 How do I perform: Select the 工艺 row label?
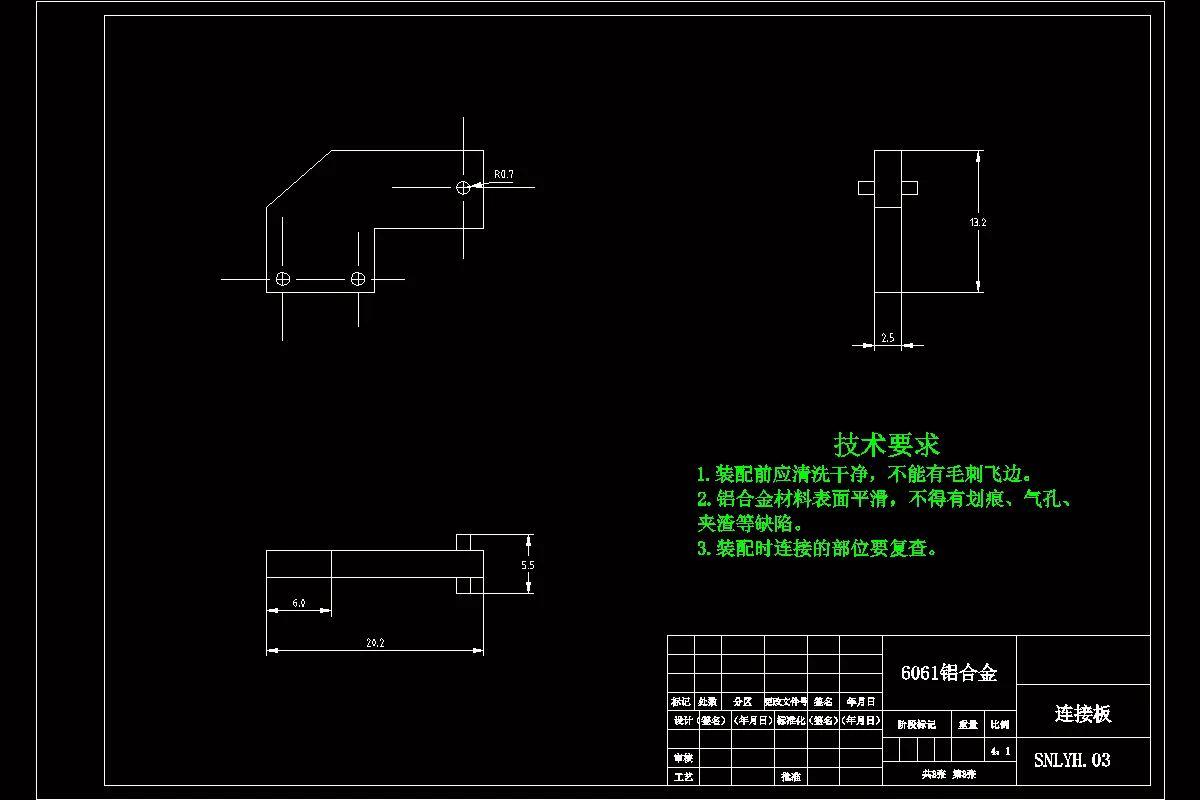click(x=681, y=776)
